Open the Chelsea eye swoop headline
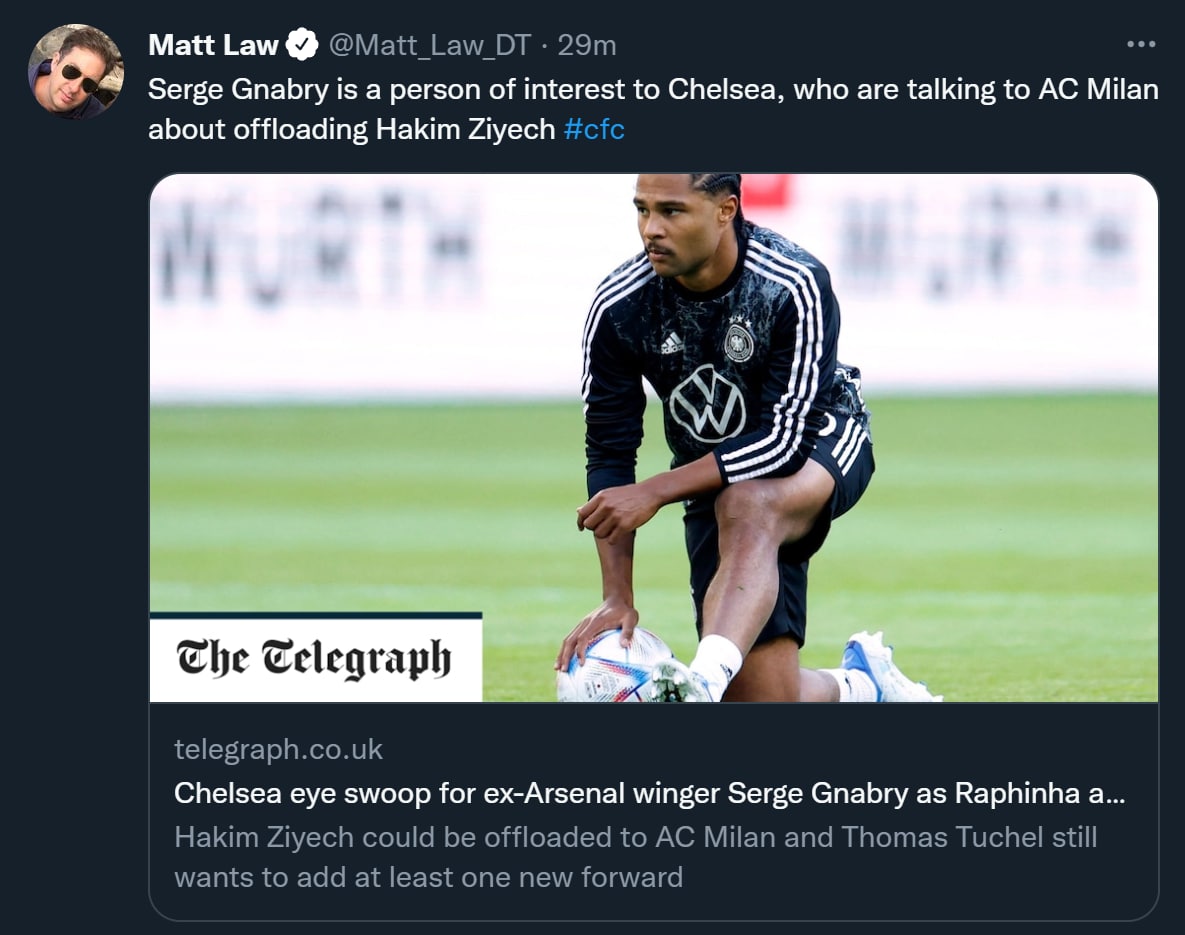The width and height of the screenshot is (1185, 935). pyautogui.click(x=648, y=793)
